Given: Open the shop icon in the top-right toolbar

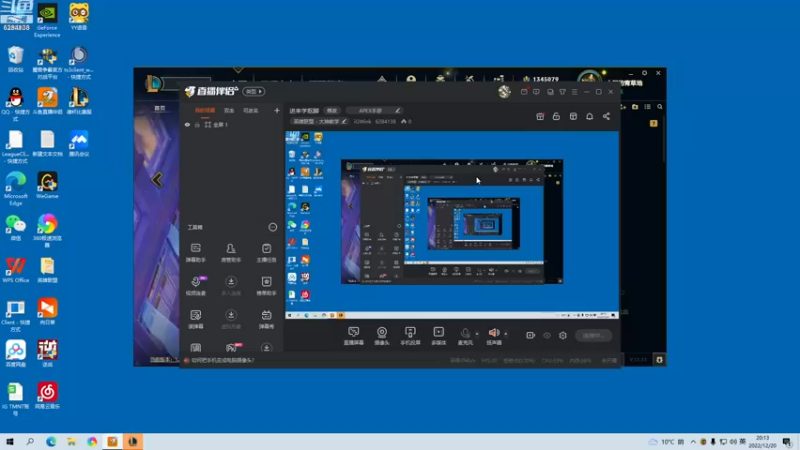Looking at the screenshot, I should (x=573, y=116).
